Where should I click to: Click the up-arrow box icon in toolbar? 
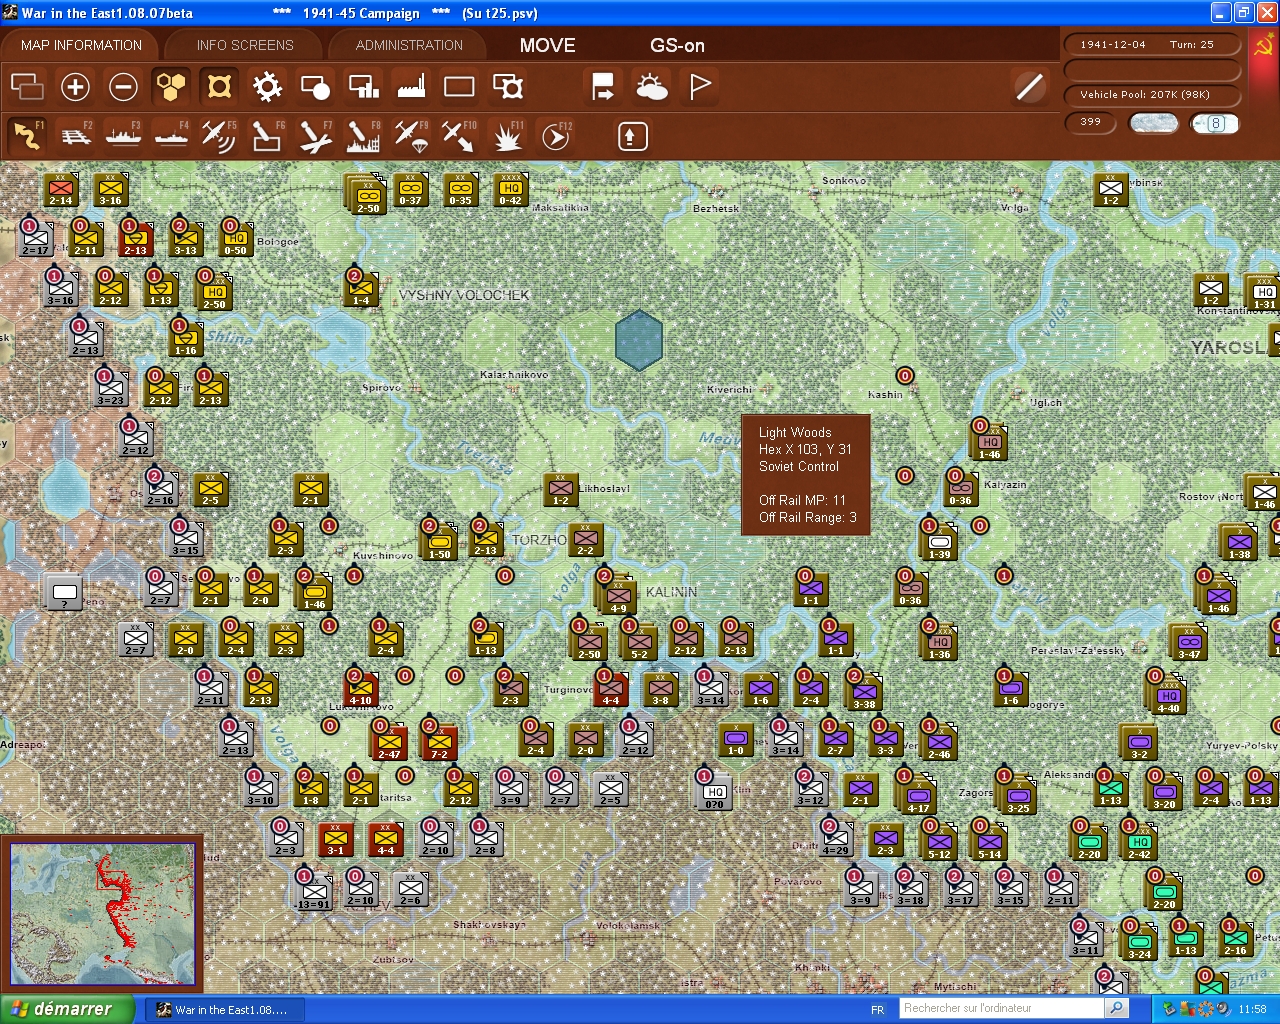[x=632, y=136]
